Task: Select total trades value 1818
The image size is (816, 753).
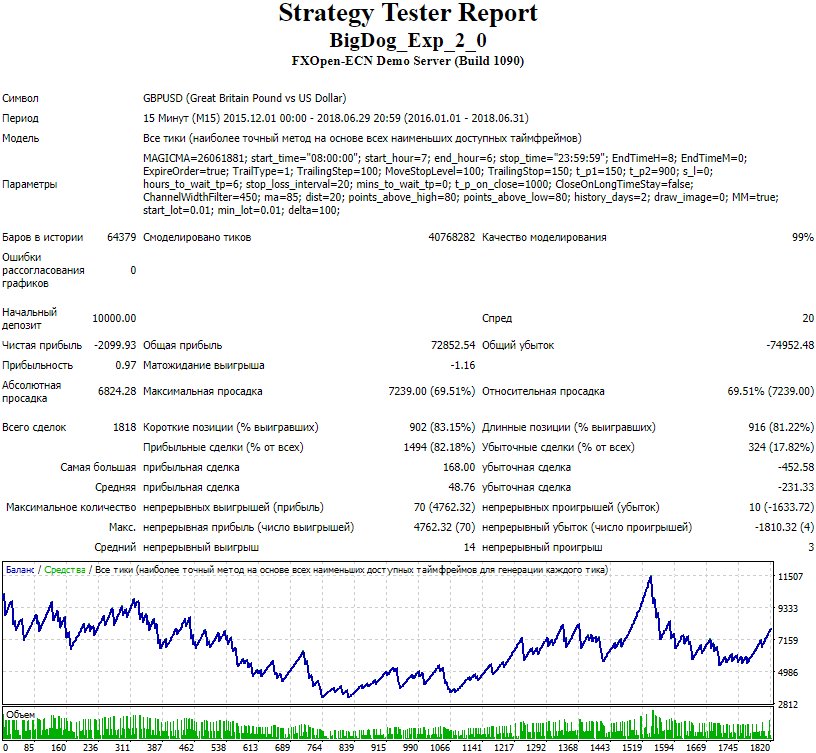Action: point(124,427)
